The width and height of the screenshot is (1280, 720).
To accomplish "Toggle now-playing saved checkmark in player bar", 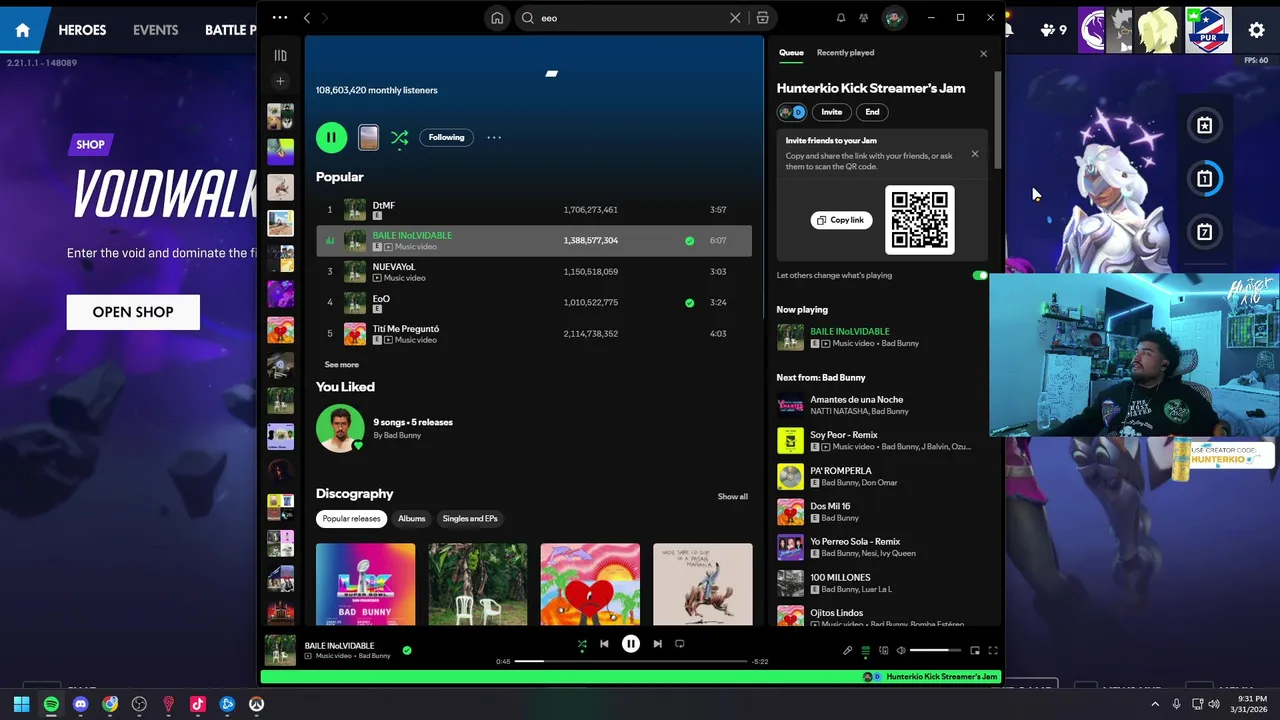I will [x=406, y=650].
